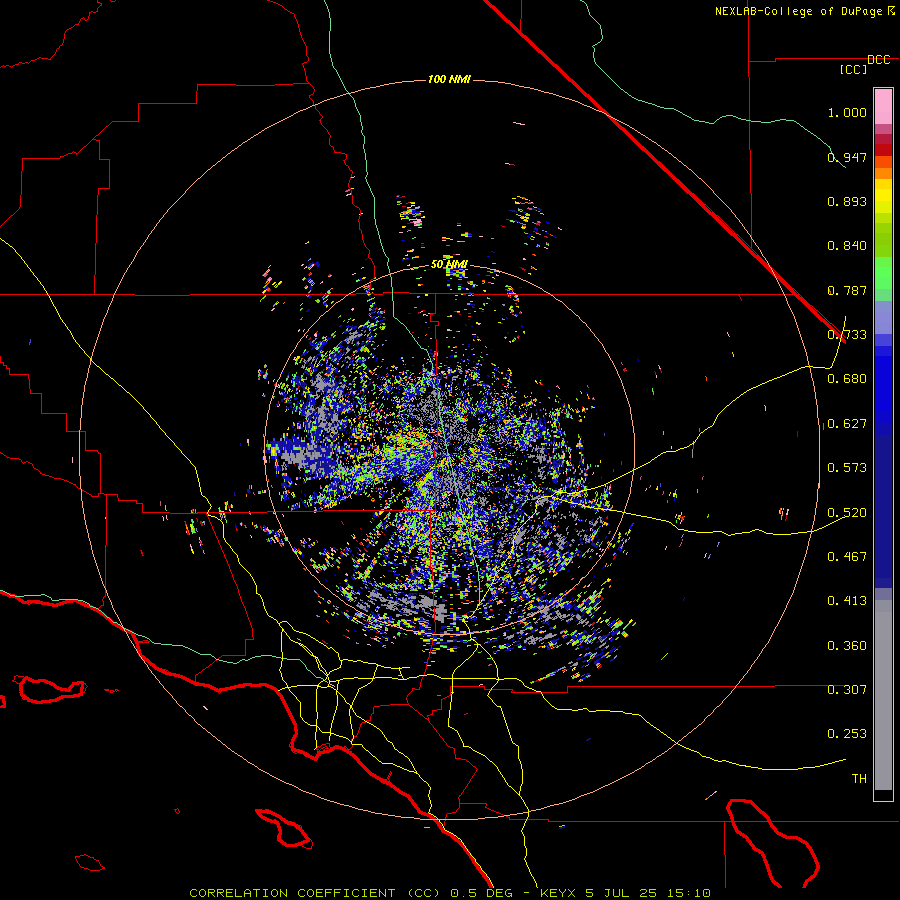Click the 100 NMI range ring label

(x=449, y=79)
